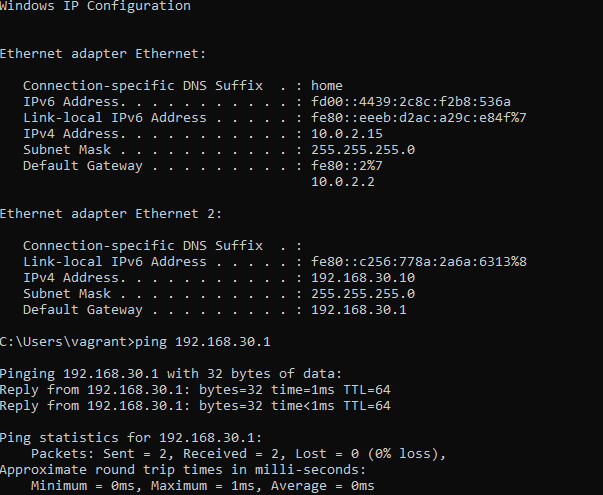This screenshot has width=603, height=495.
Task: Click the 'Ethernet adapter Ethernet:' header line
Action: [x=103, y=54]
